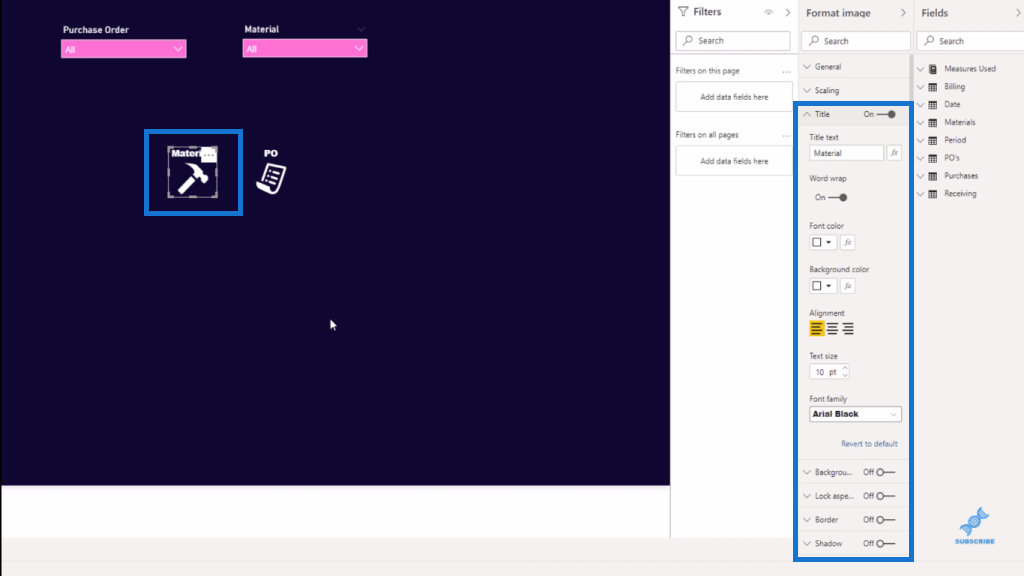
Task: Click the Subscribe DNA logo
Action: pyautogui.click(x=974, y=526)
